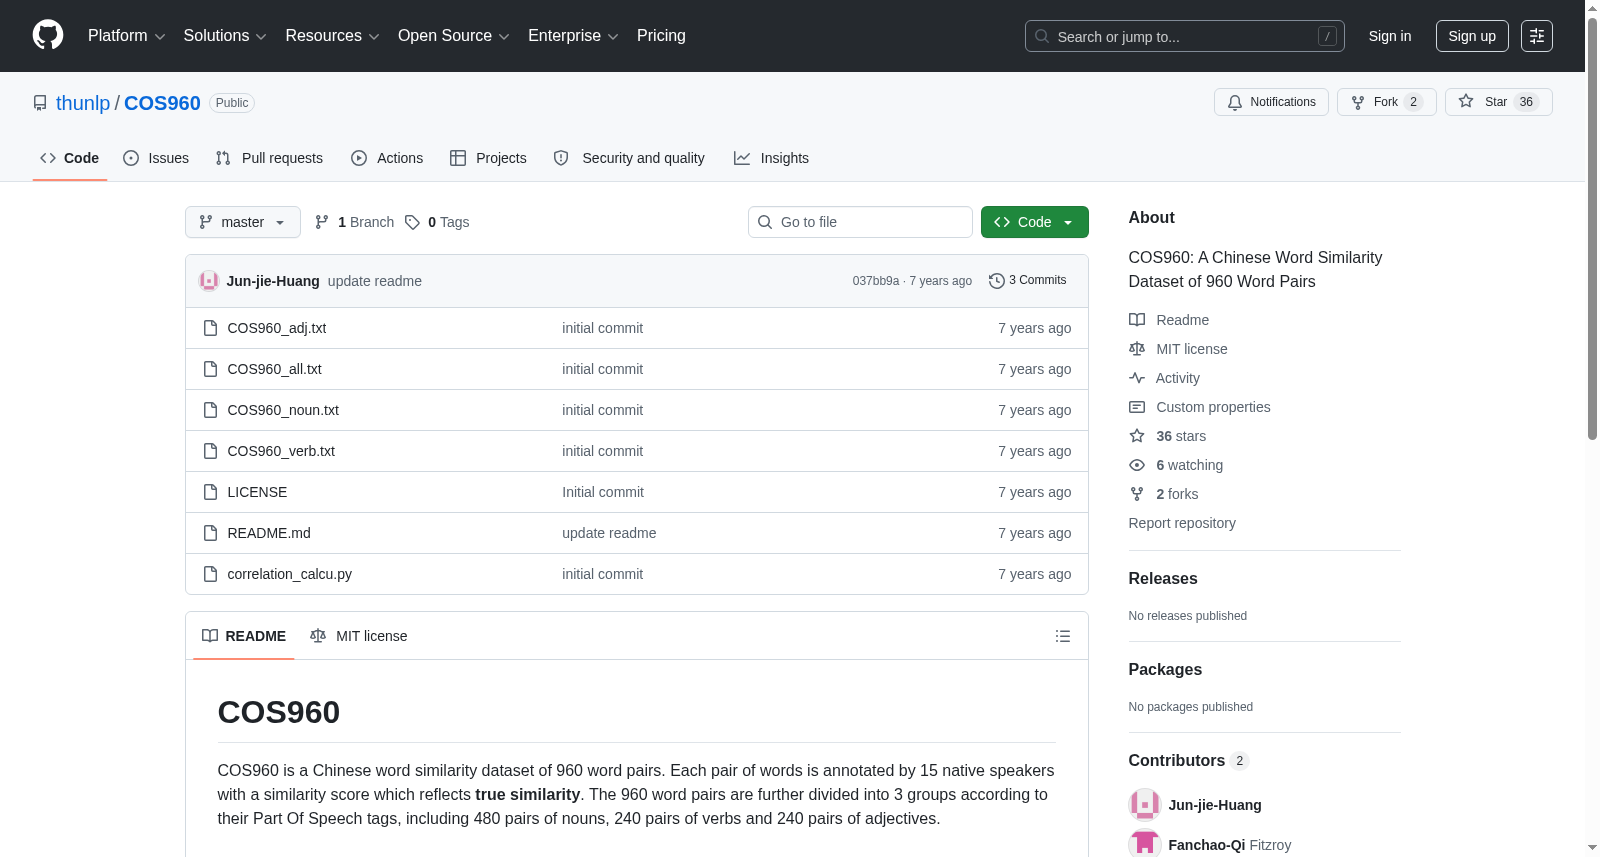Expand the Platform menu
The width and height of the screenshot is (1600, 857).
(x=127, y=36)
